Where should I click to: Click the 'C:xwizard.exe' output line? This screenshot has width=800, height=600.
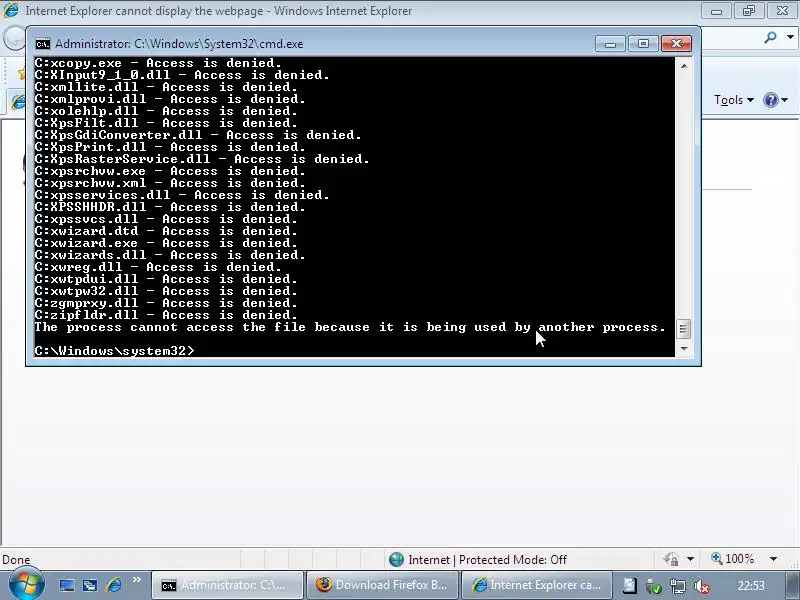tap(166, 243)
